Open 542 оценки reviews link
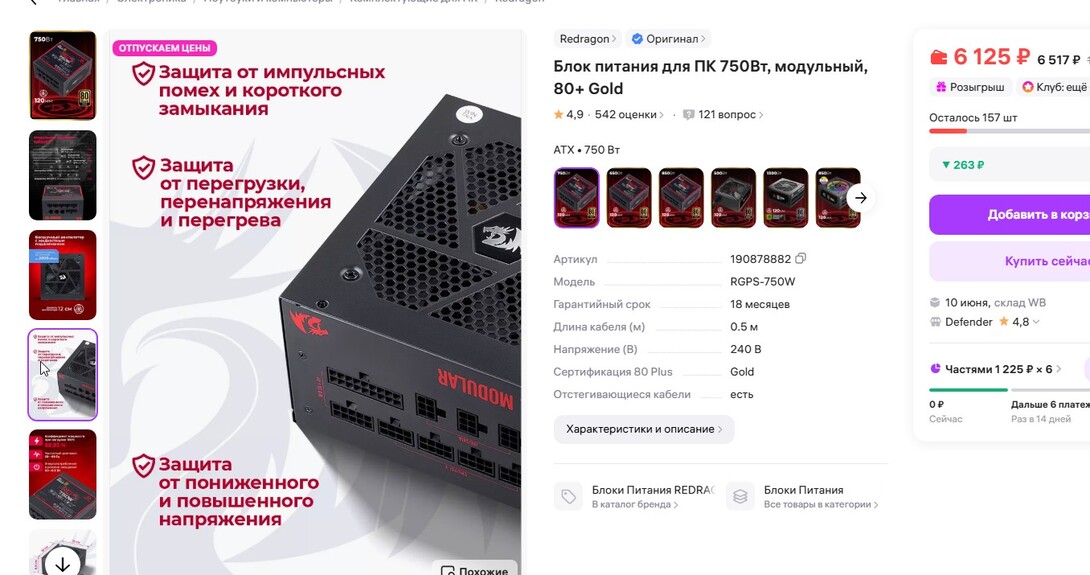 coord(629,115)
